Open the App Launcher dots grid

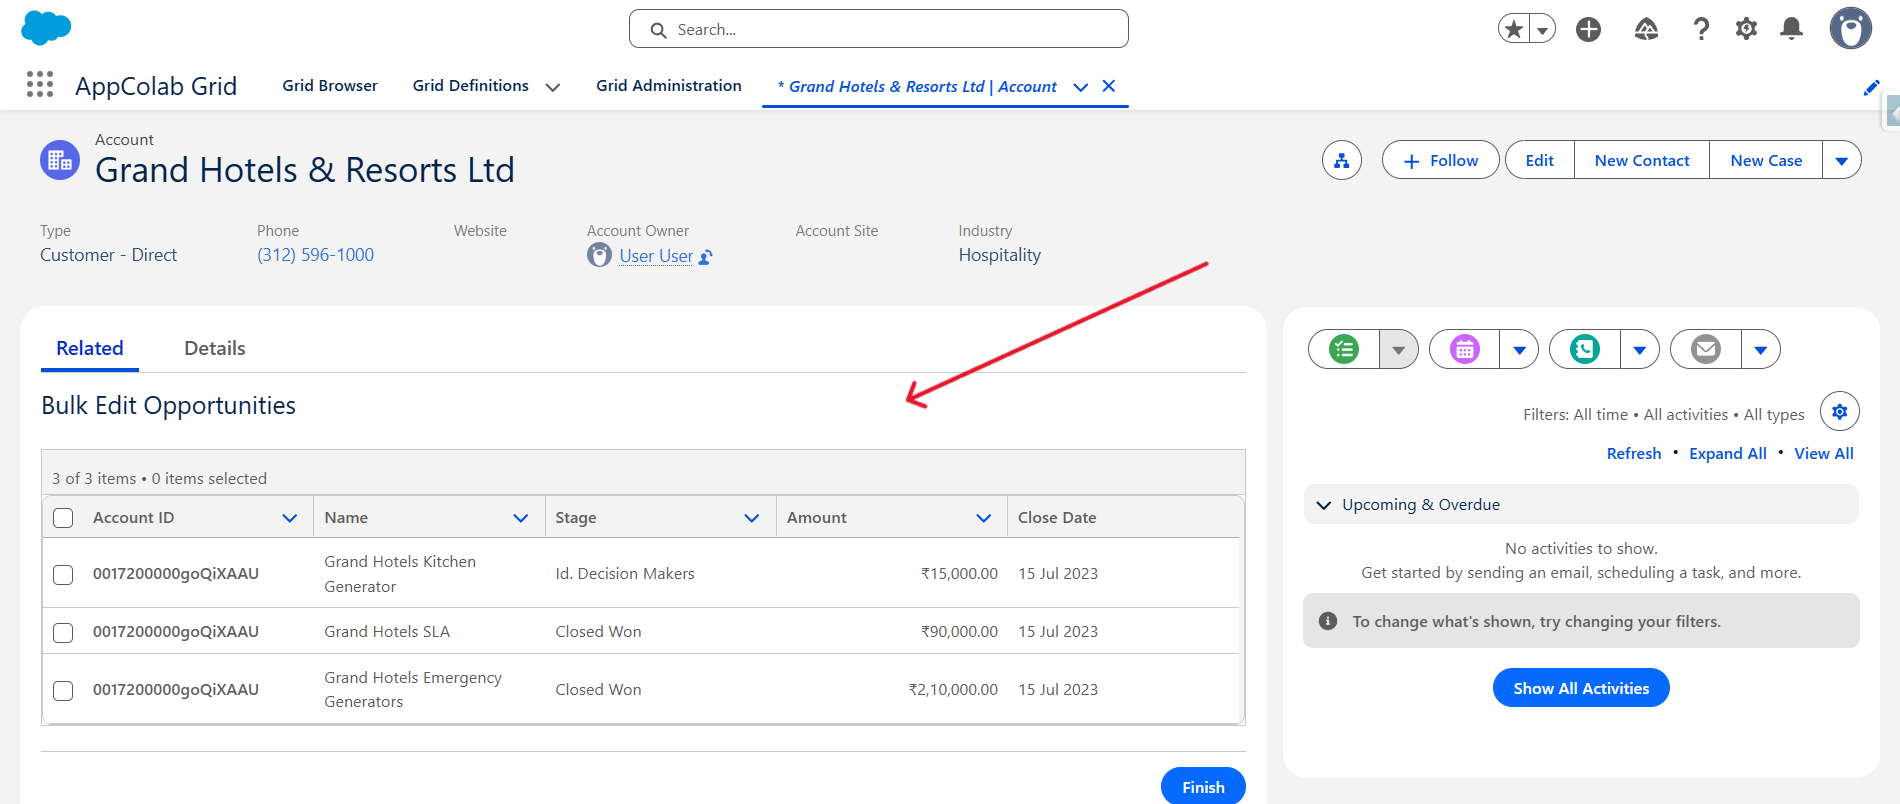(x=40, y=85)
